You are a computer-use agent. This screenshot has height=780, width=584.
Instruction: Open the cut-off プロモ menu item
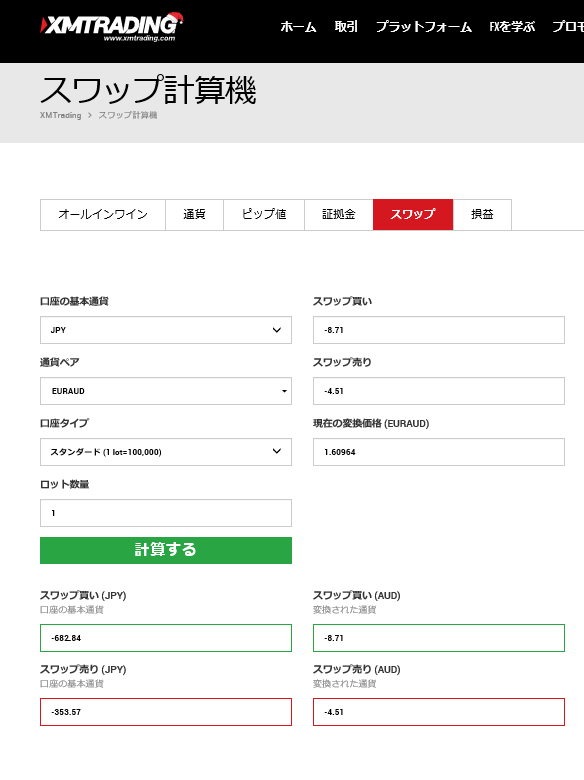click(x=568, y=27)
